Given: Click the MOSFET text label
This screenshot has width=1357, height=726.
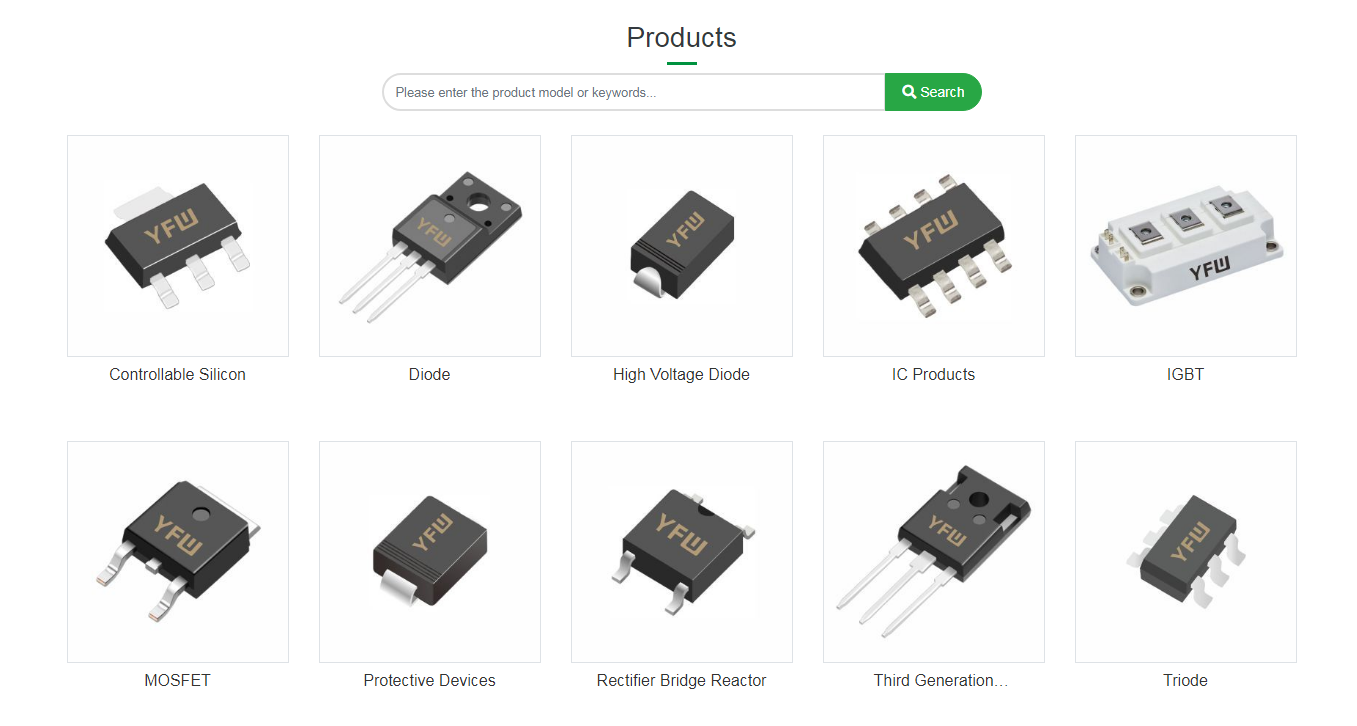Looking at the screenshot, I should [x=178, y=681].
